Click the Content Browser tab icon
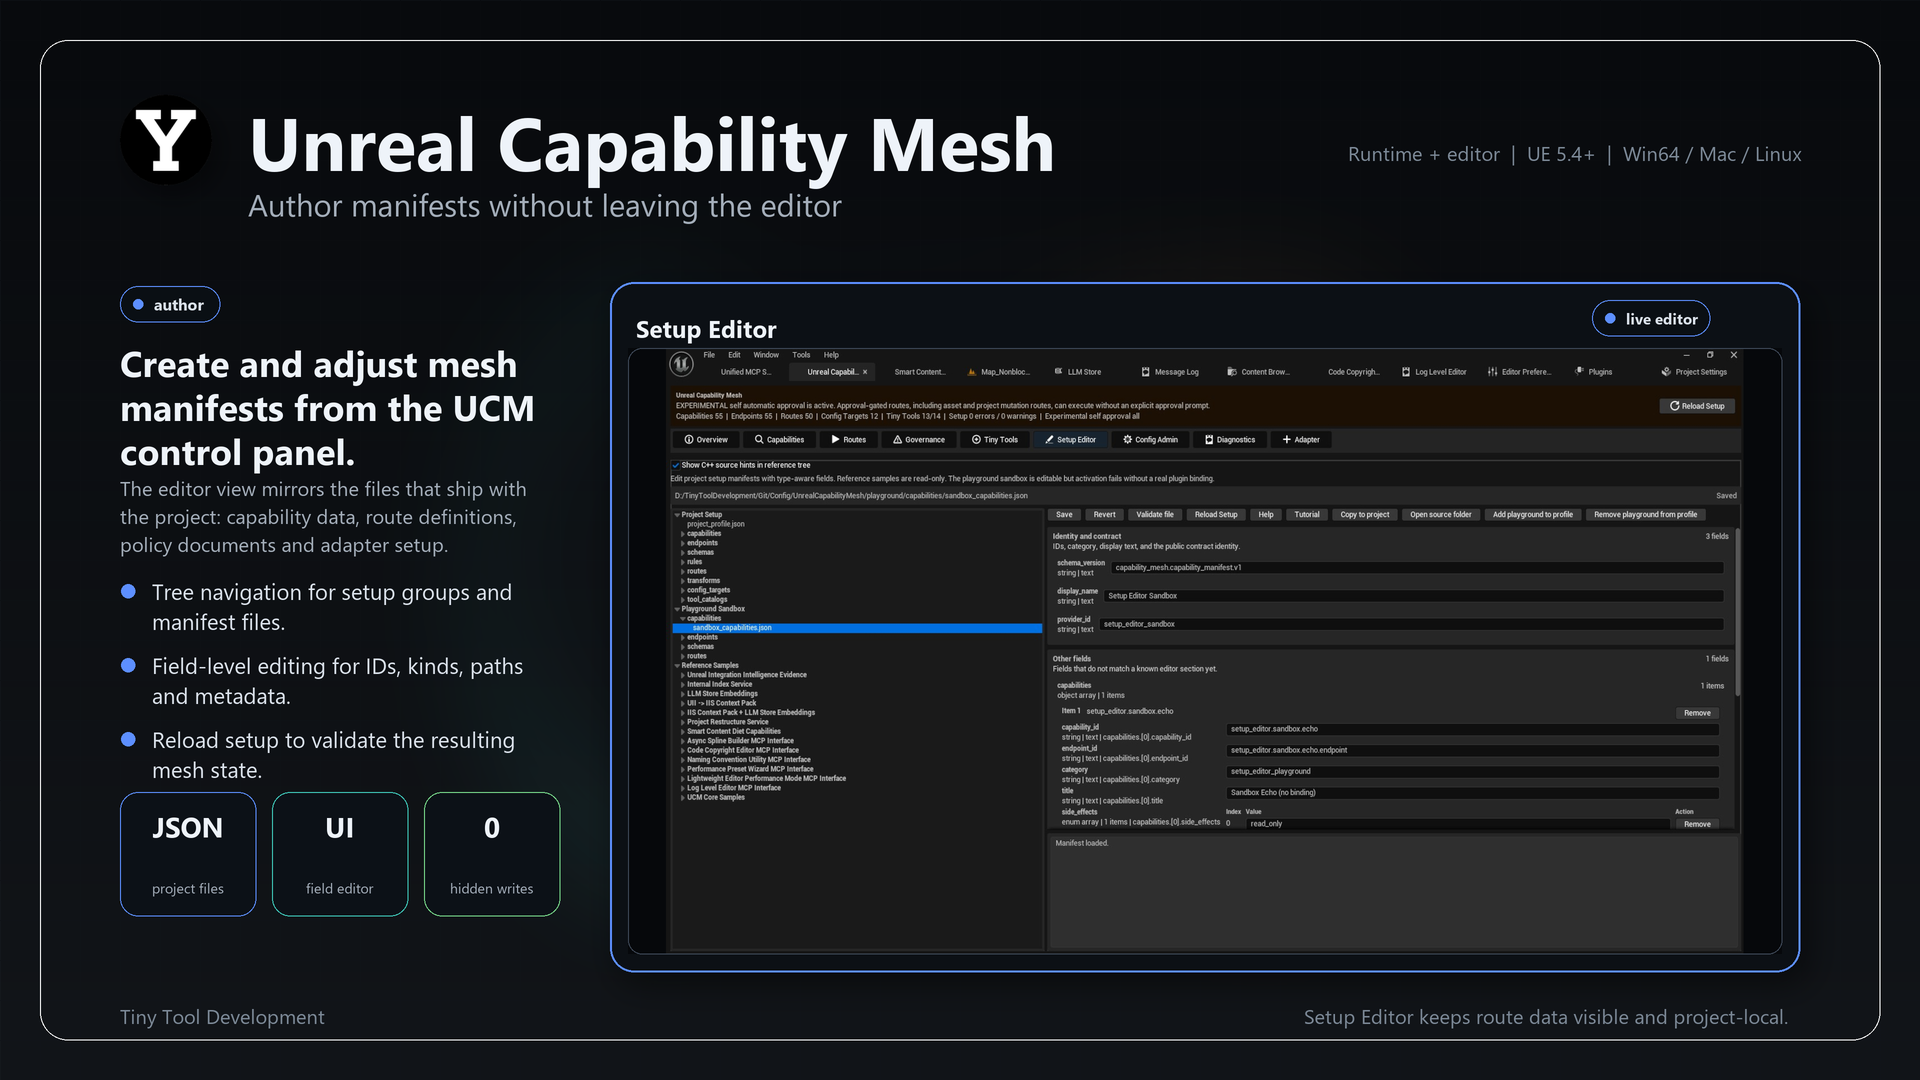Image resolution: width=1920 pixels, height=1080 pixels. [1232, 372]
